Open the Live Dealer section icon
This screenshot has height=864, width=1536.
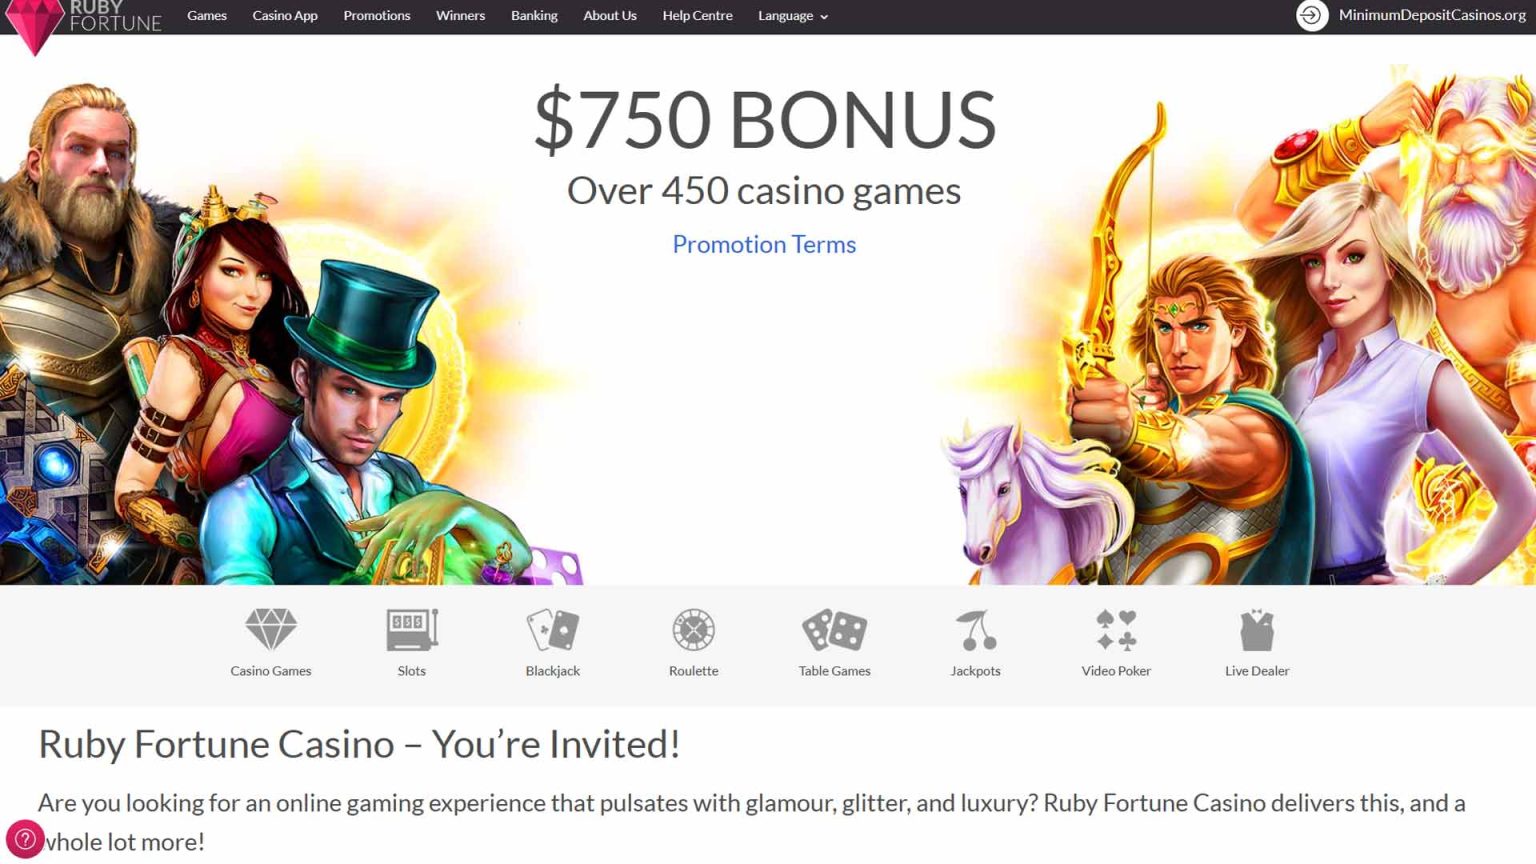1256,628
